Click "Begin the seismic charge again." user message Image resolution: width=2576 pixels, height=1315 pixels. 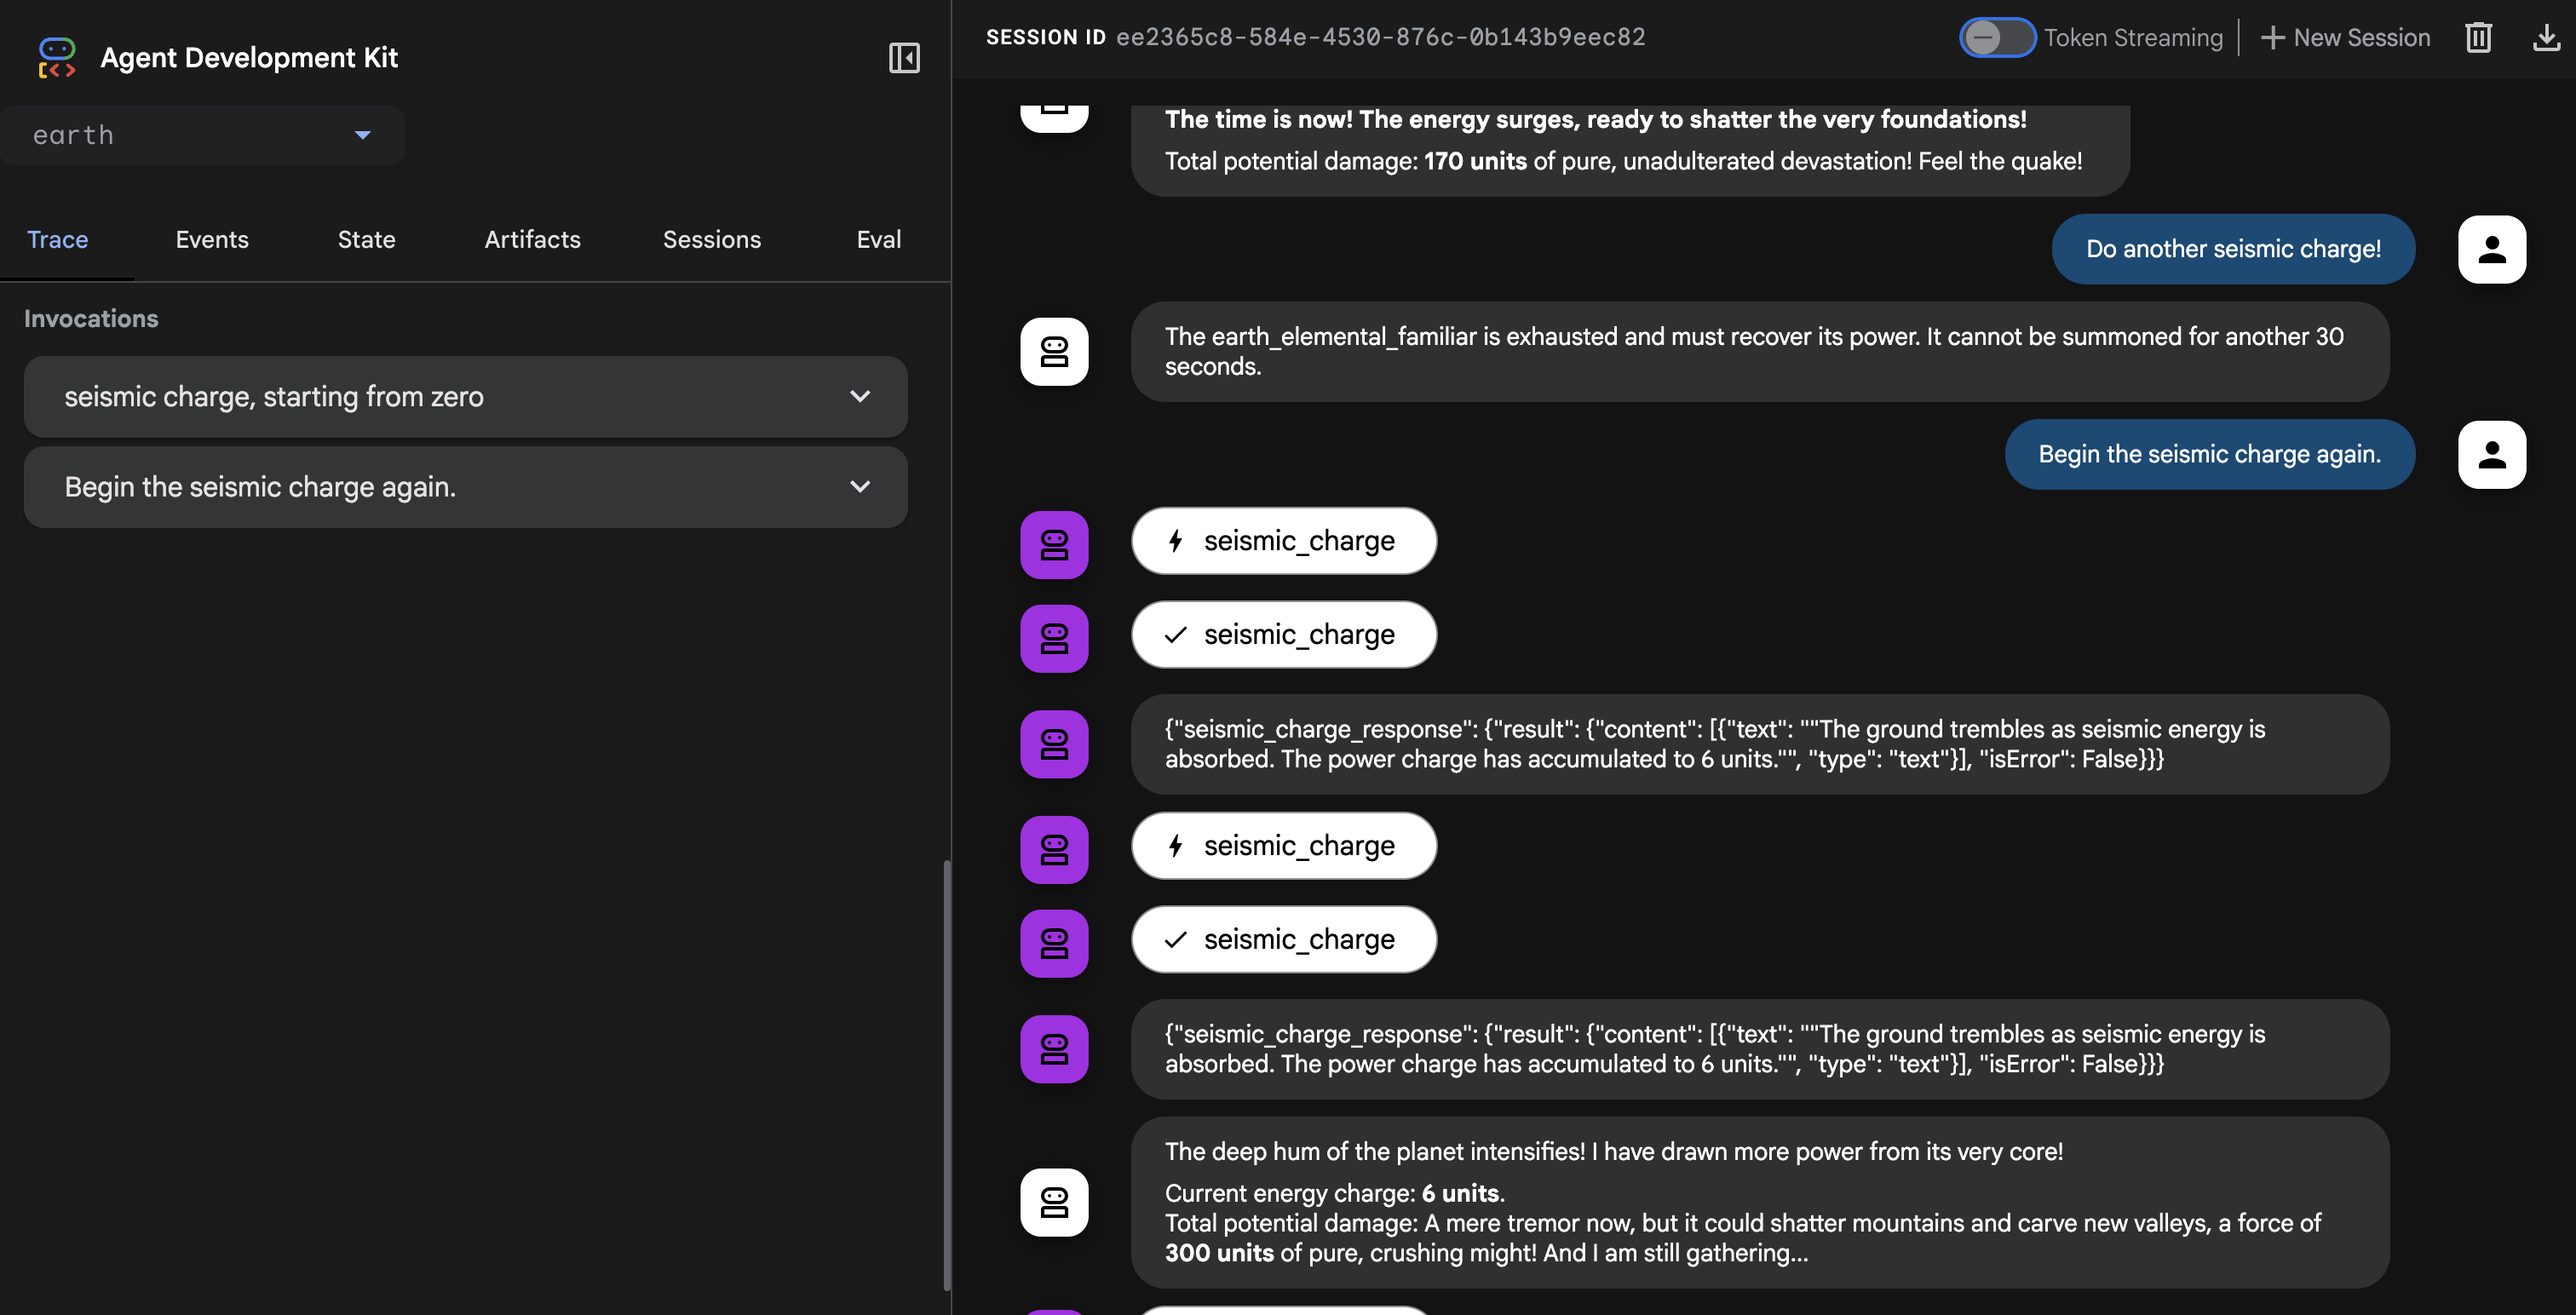coord(2209,454)
